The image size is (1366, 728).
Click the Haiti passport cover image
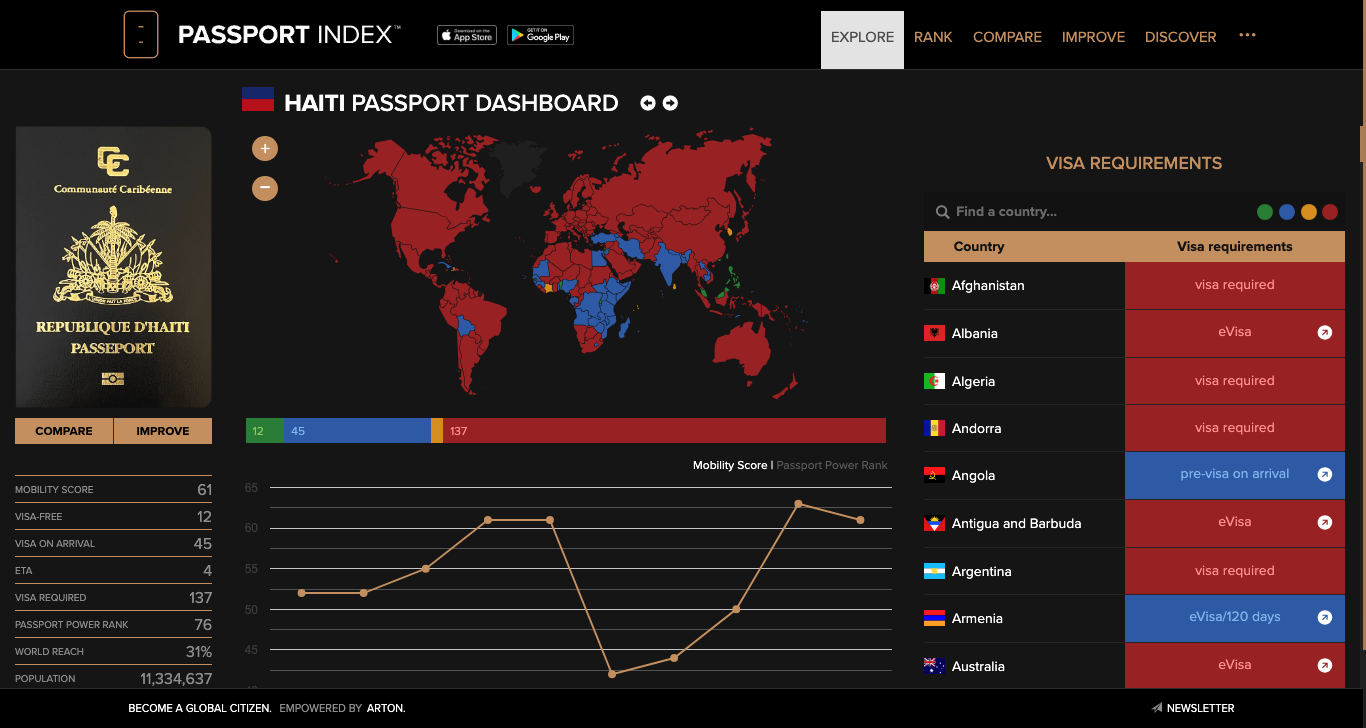[113, 267]
